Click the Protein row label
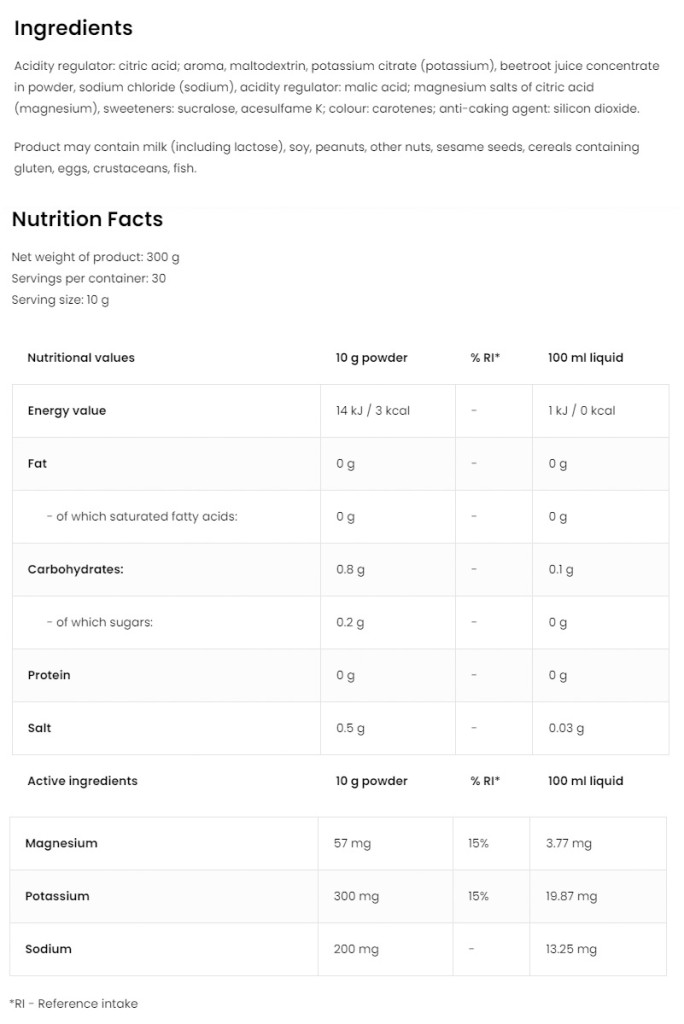Viewport: 684px width, 1024px height. click(x=49, y=676)
